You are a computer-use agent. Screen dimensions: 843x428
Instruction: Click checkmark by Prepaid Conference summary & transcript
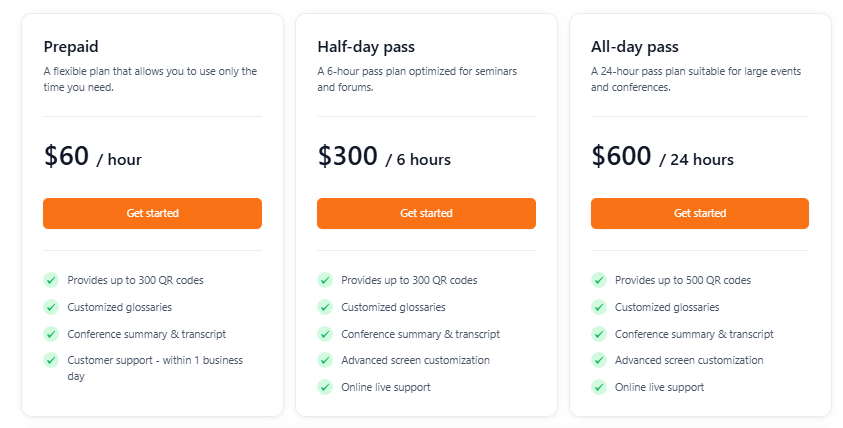[50, 334]
